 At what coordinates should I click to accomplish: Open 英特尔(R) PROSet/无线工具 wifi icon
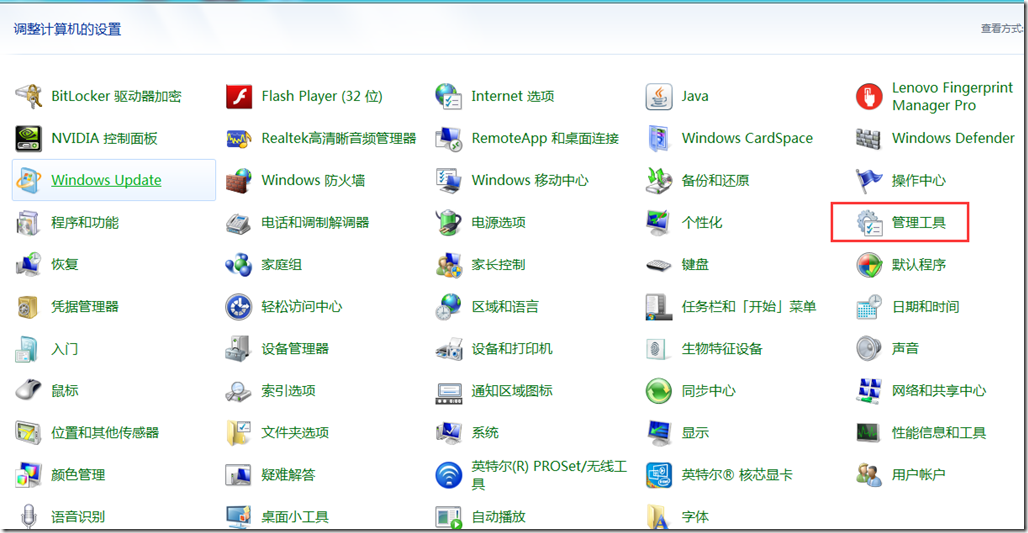(x=448, y=475)
